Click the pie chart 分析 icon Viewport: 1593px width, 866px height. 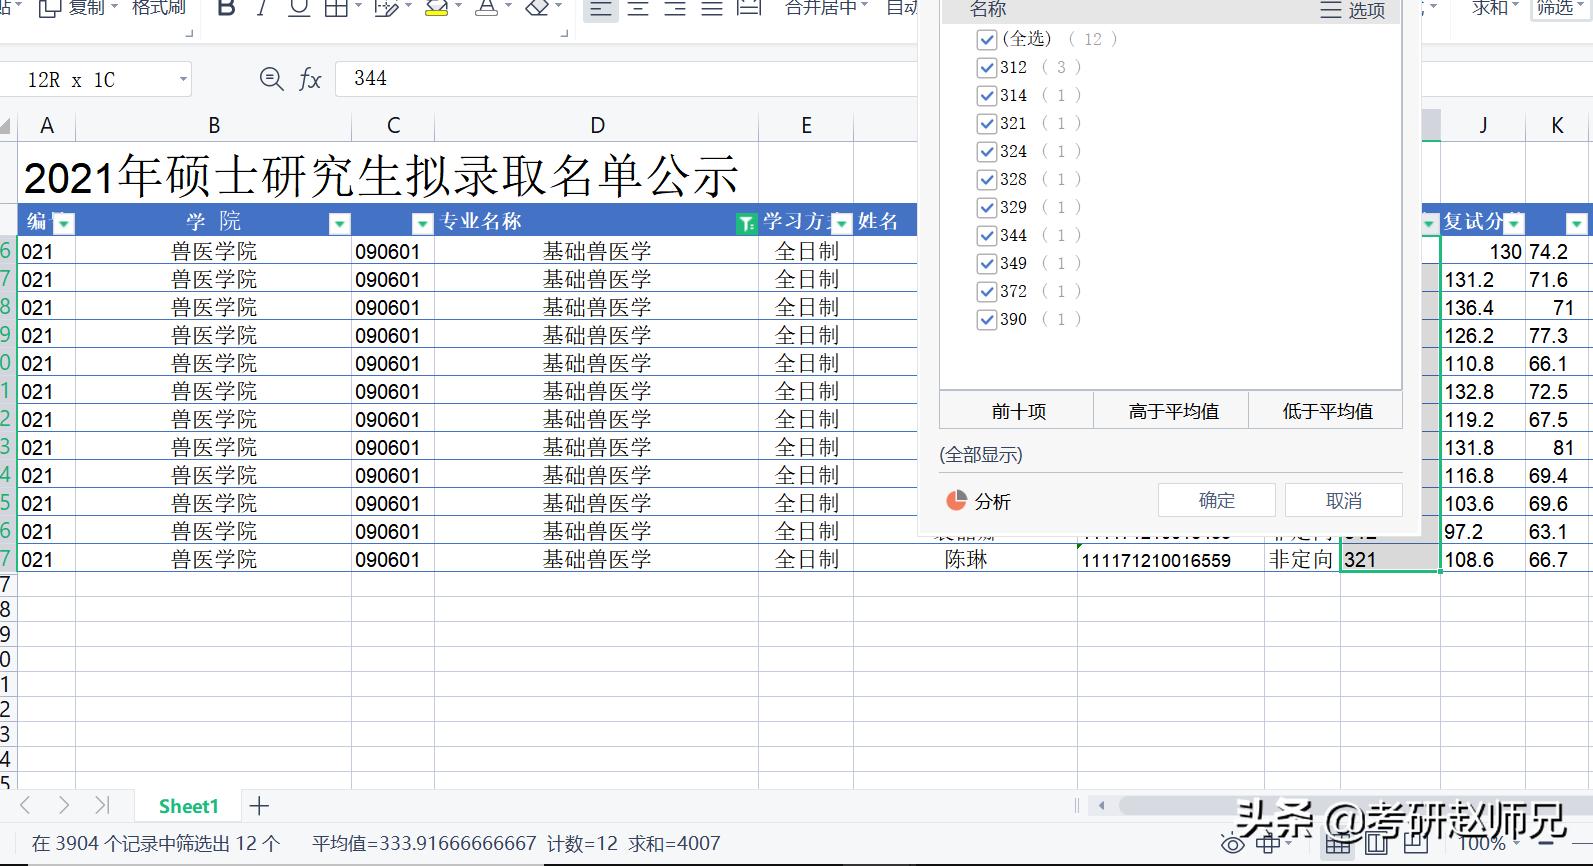(x=957, y=500)
